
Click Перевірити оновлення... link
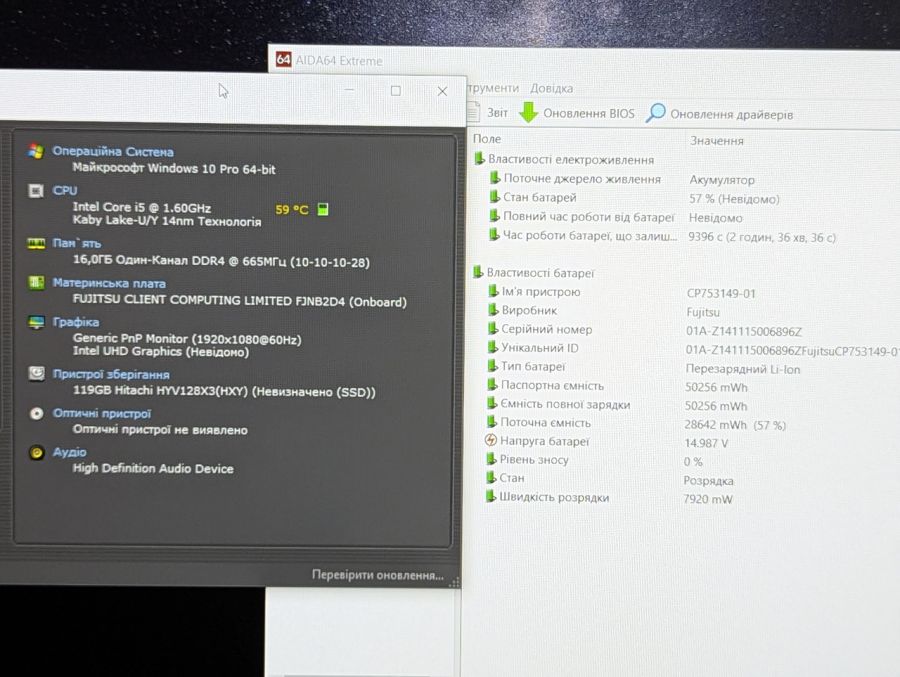point(377,575)
